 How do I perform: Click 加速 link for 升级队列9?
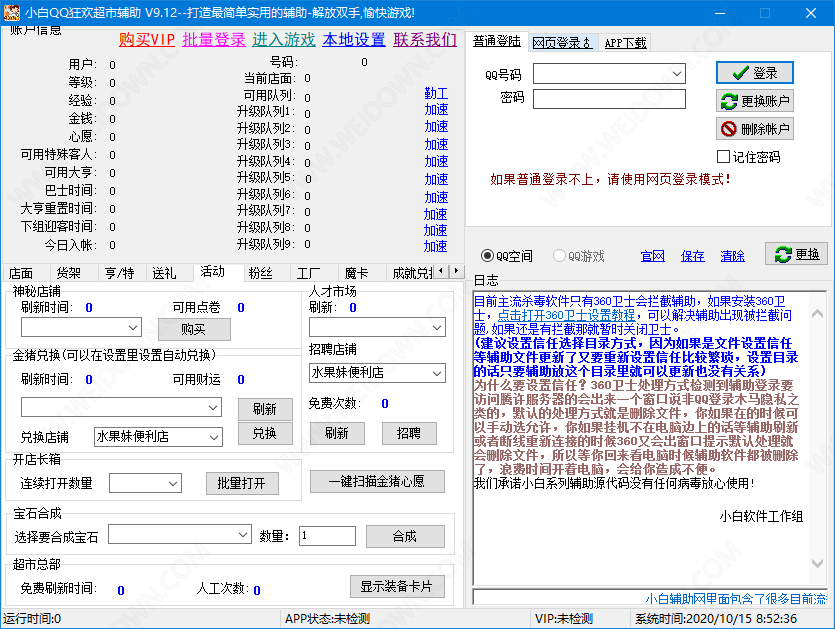[x=435, y=247]
